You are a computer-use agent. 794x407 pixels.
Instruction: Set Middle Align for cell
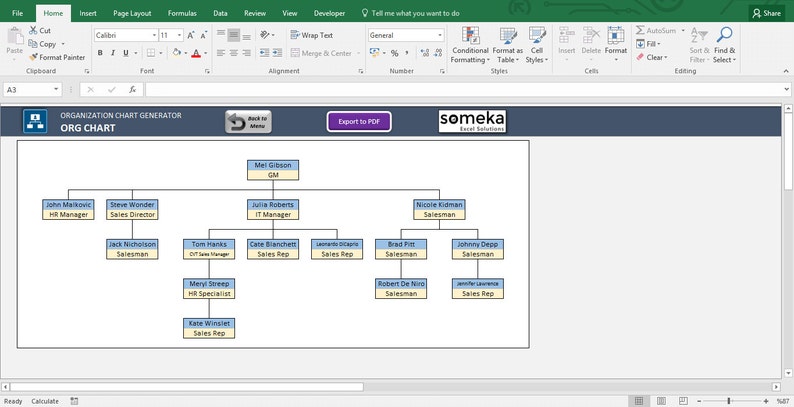point(233,34)
